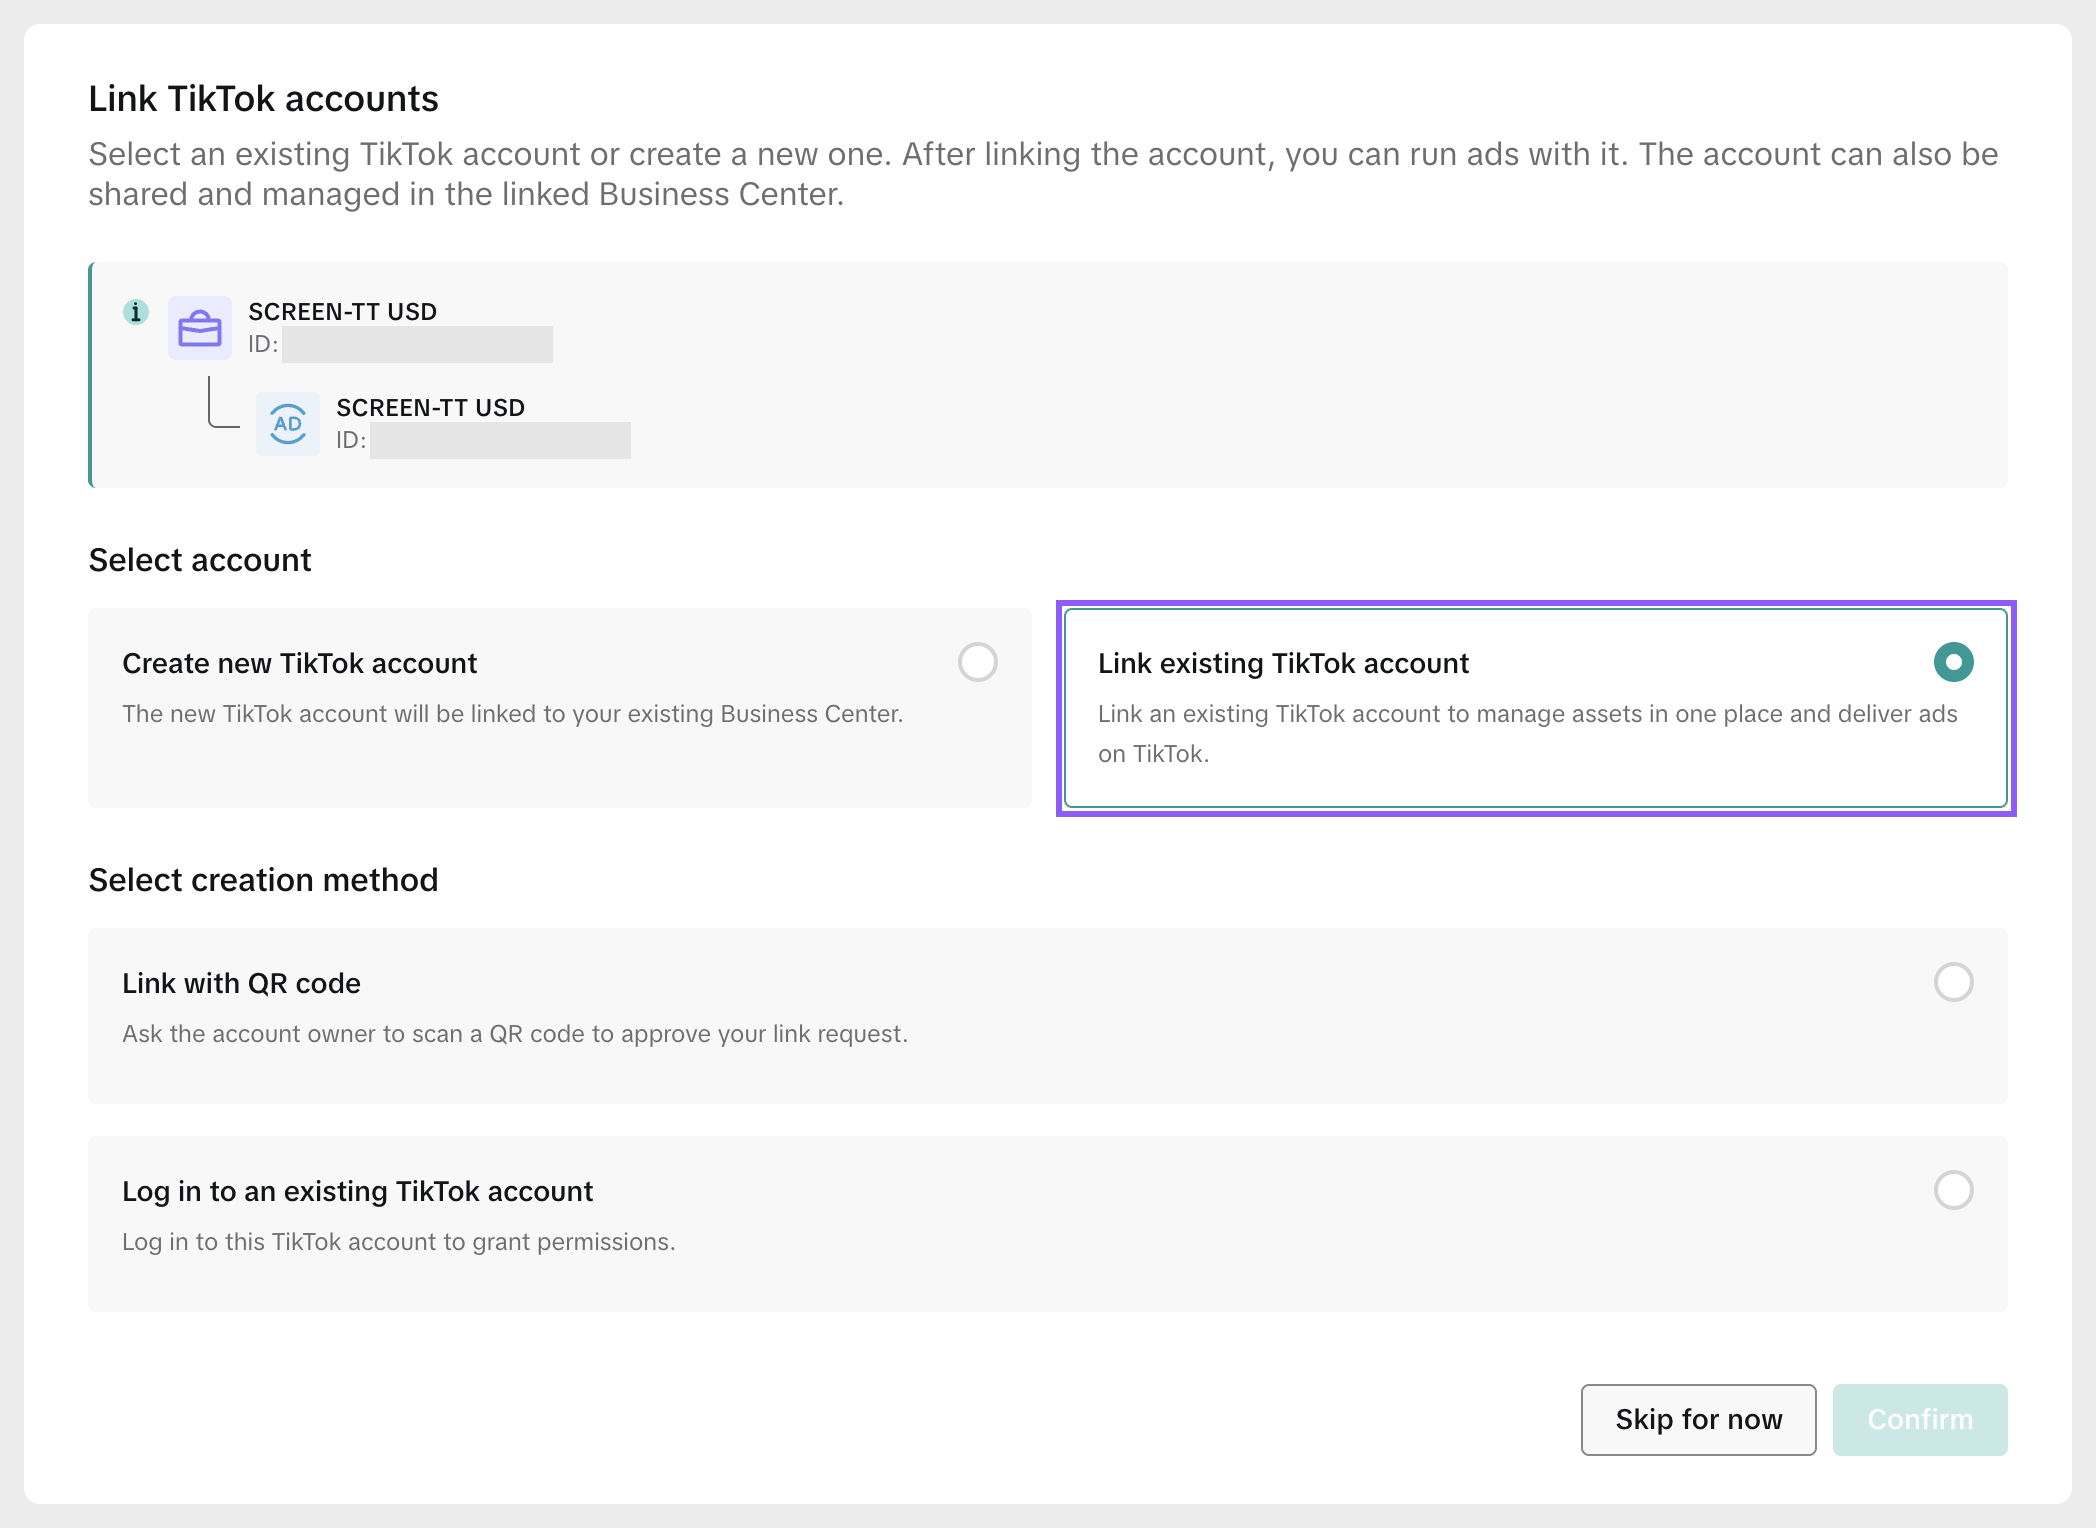
Task: Click the Create new TikTok account title
Action: 300,663
